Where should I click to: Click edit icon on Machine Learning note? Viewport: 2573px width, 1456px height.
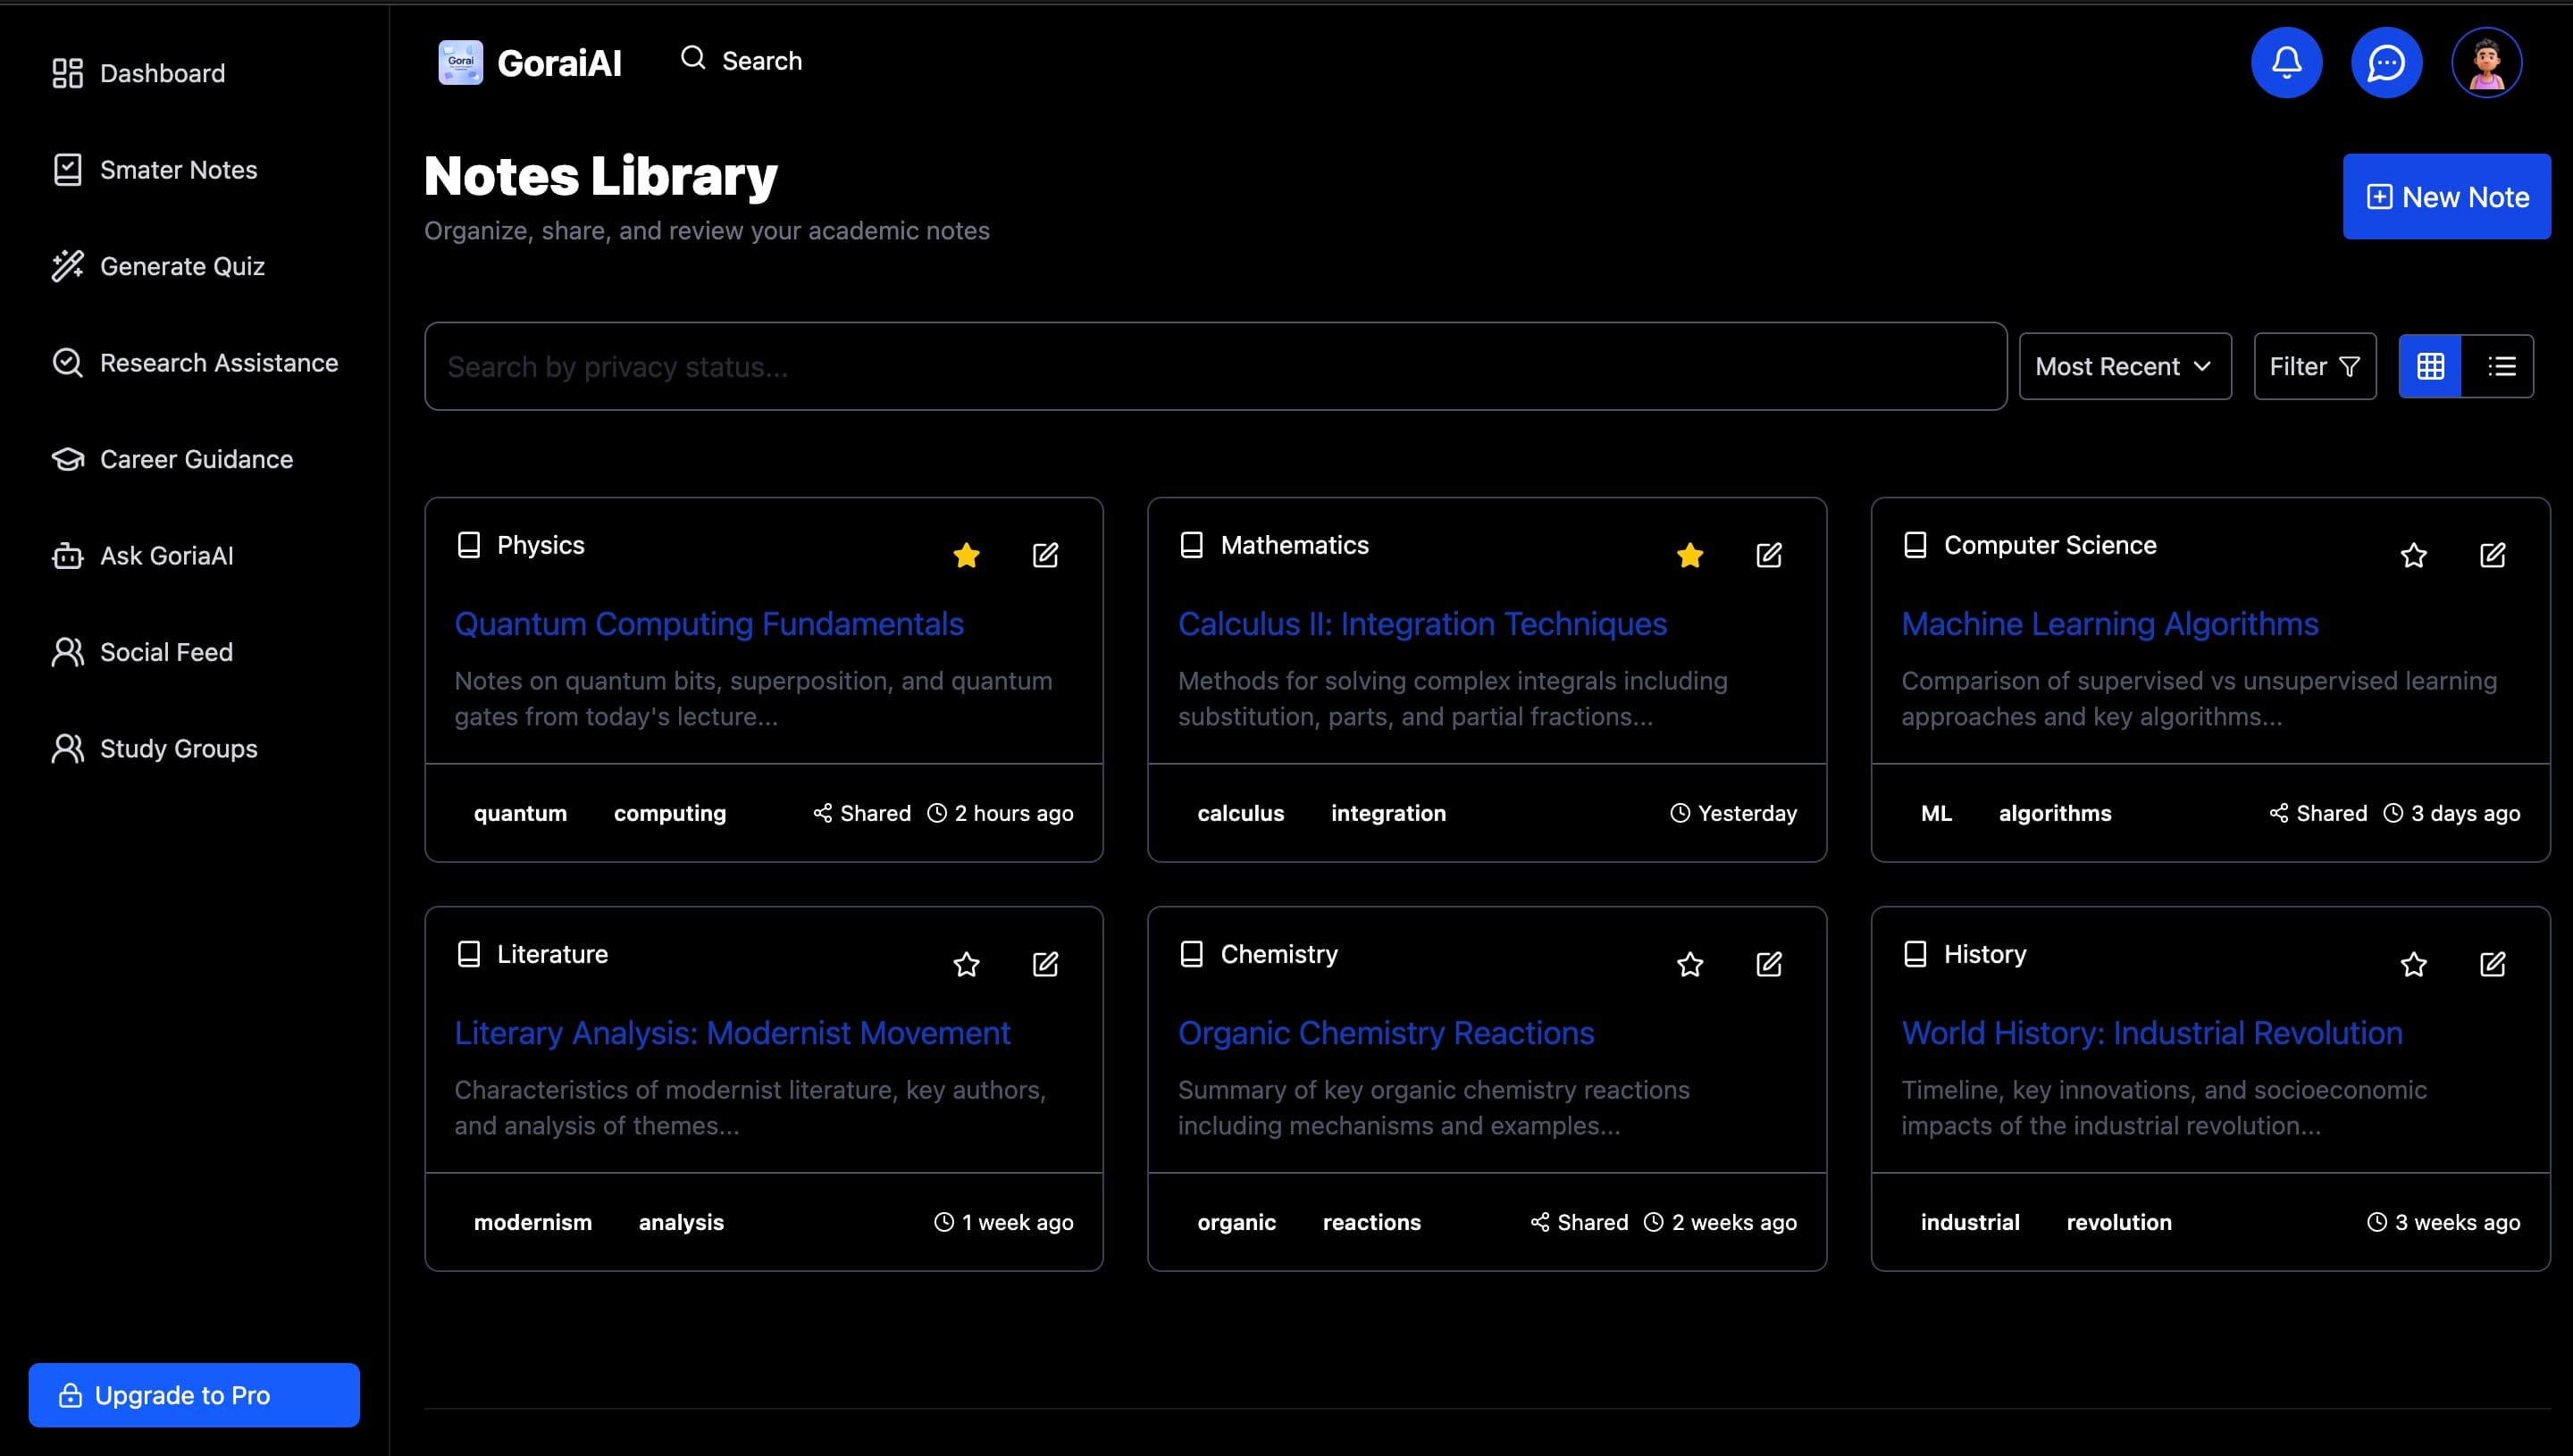(x=2492, y=555)
